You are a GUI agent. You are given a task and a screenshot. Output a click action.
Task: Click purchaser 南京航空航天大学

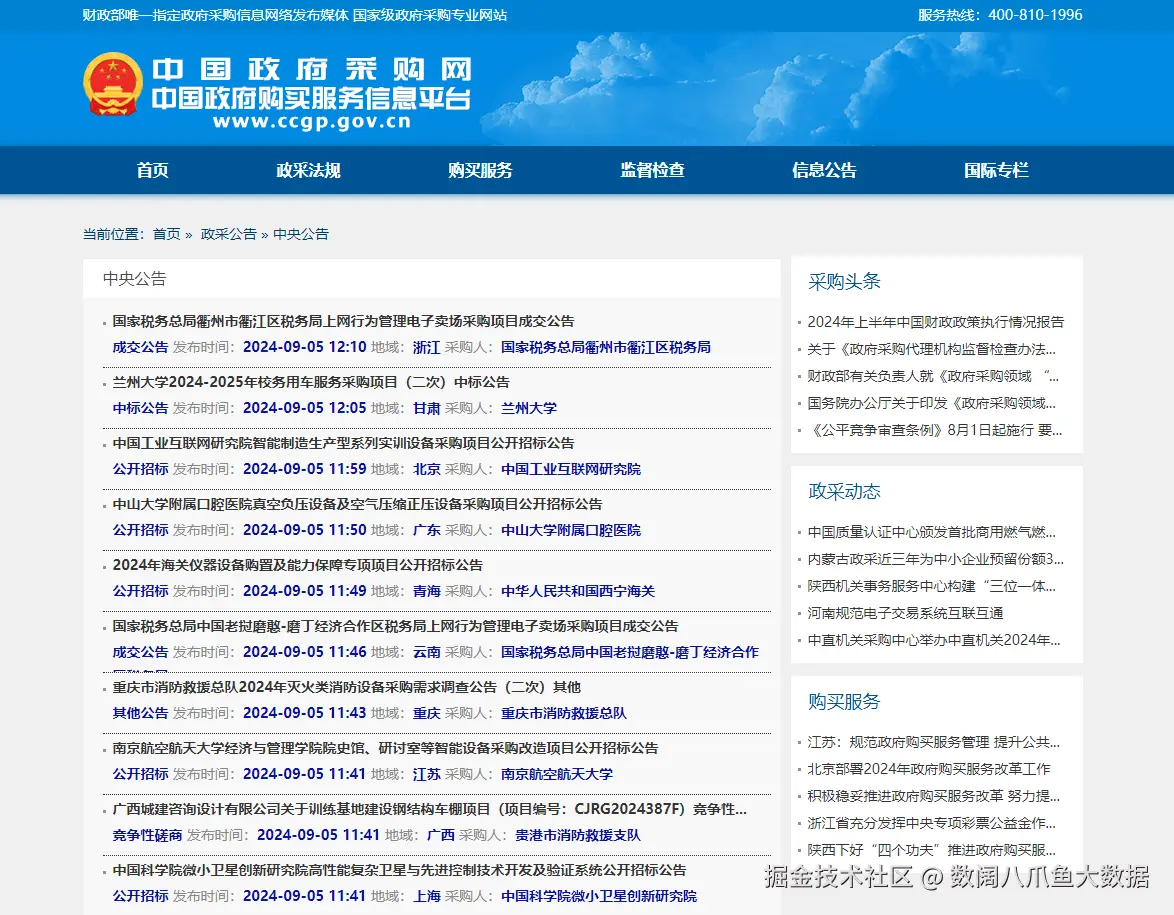coord(557,774)
